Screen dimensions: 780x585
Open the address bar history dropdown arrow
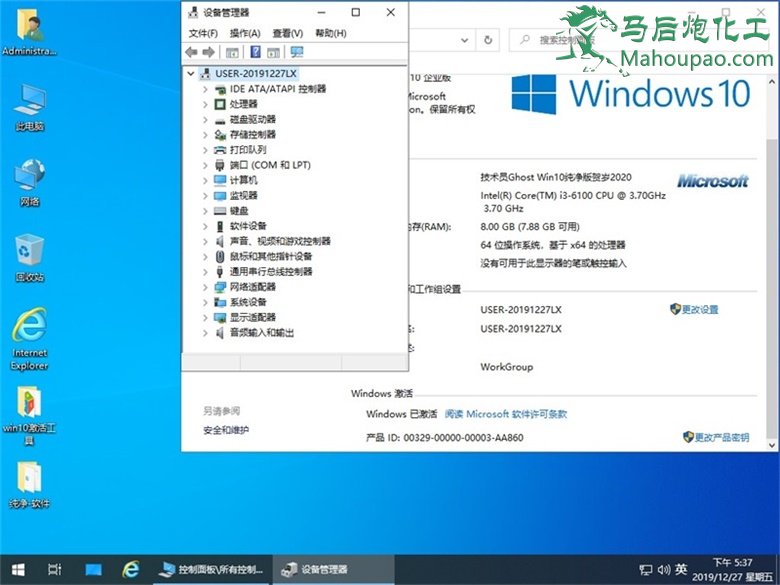[463, 40]
